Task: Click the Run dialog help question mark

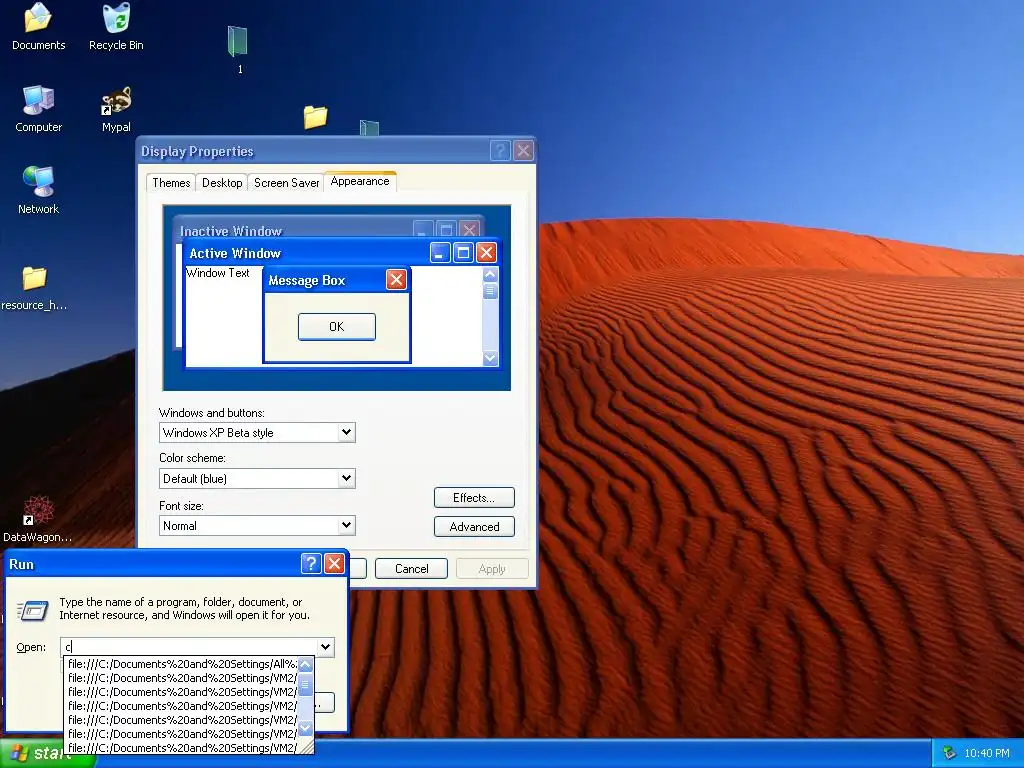Action: pyautogui.click(x=311, y=564)
